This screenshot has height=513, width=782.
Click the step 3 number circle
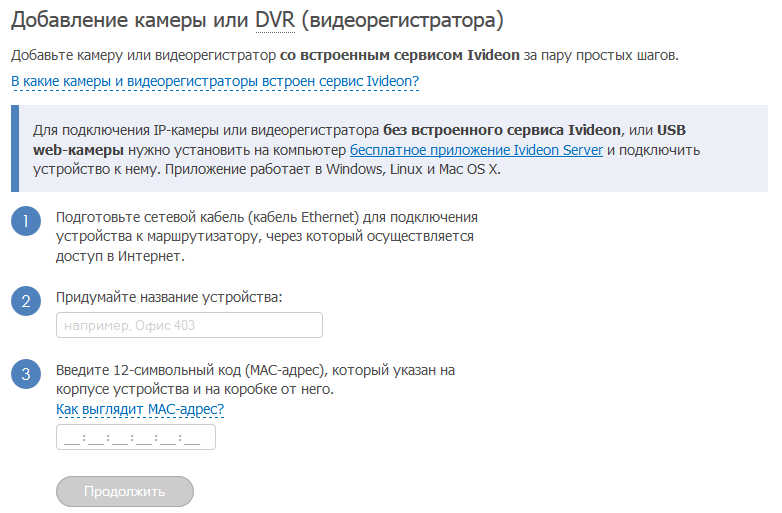coord(26,374)
